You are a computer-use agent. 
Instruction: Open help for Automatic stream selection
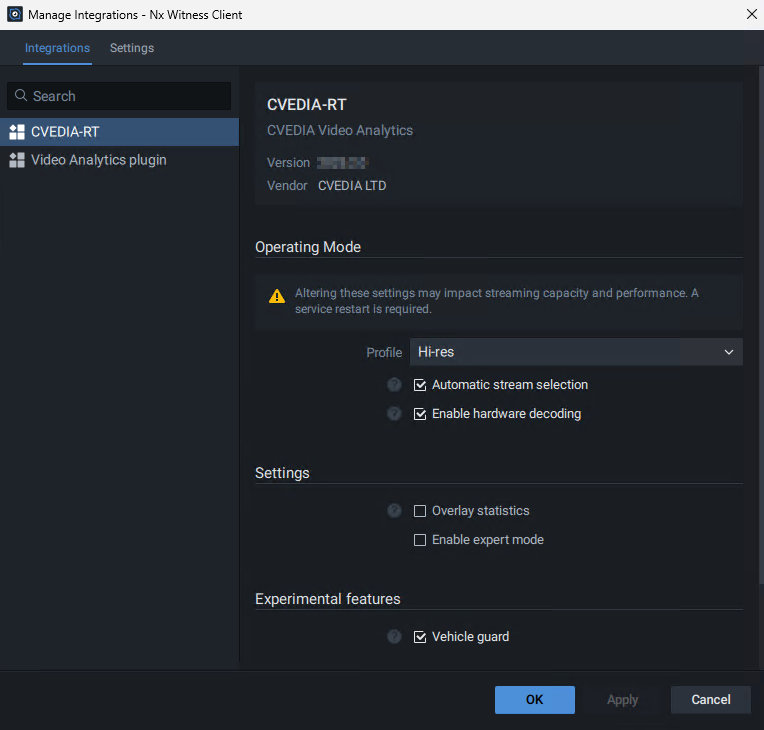coord(394,384)
